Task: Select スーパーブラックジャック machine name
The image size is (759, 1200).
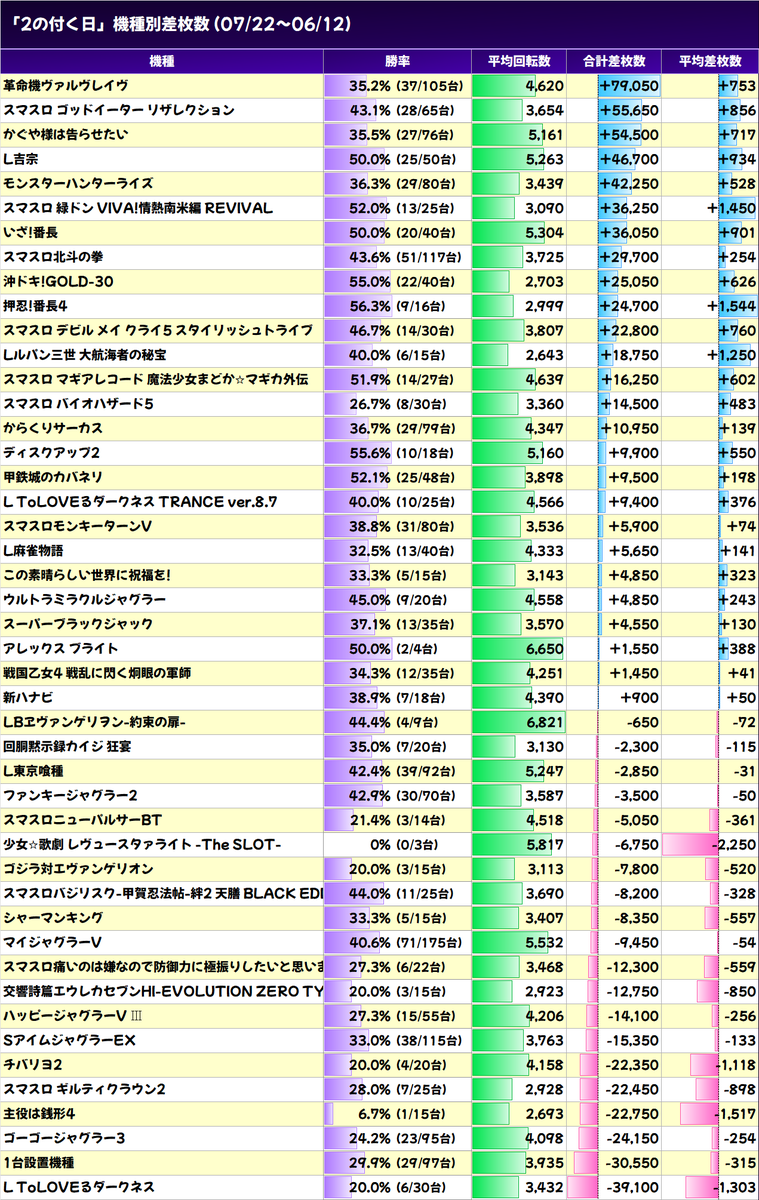Action: coord(78,625)
